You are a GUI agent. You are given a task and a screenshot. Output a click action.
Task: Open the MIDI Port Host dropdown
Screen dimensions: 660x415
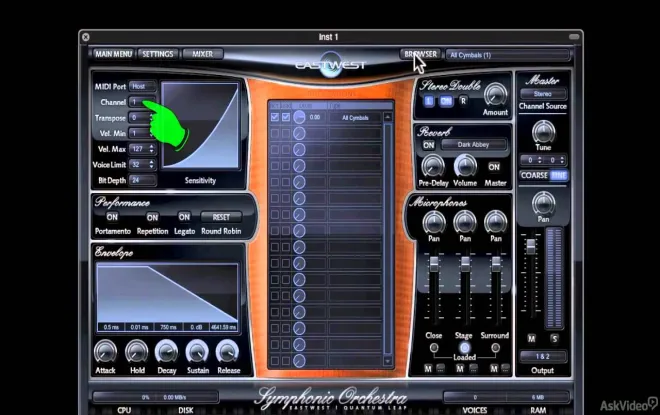coord(142,86)
